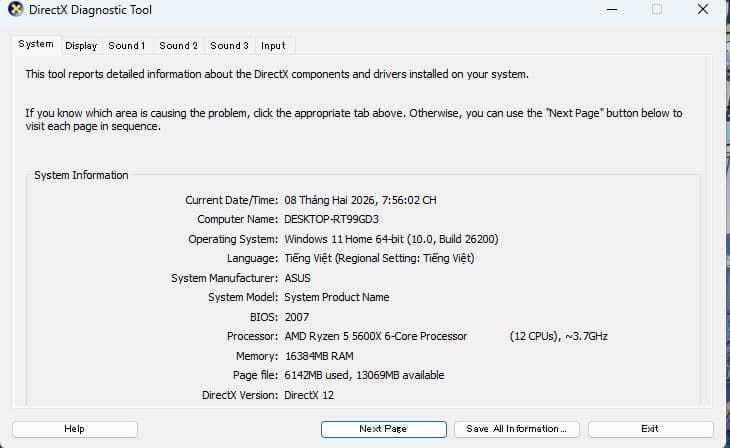
Task: Minimize the DirectX Diagnostic Tool window
Action: point(612,9)
